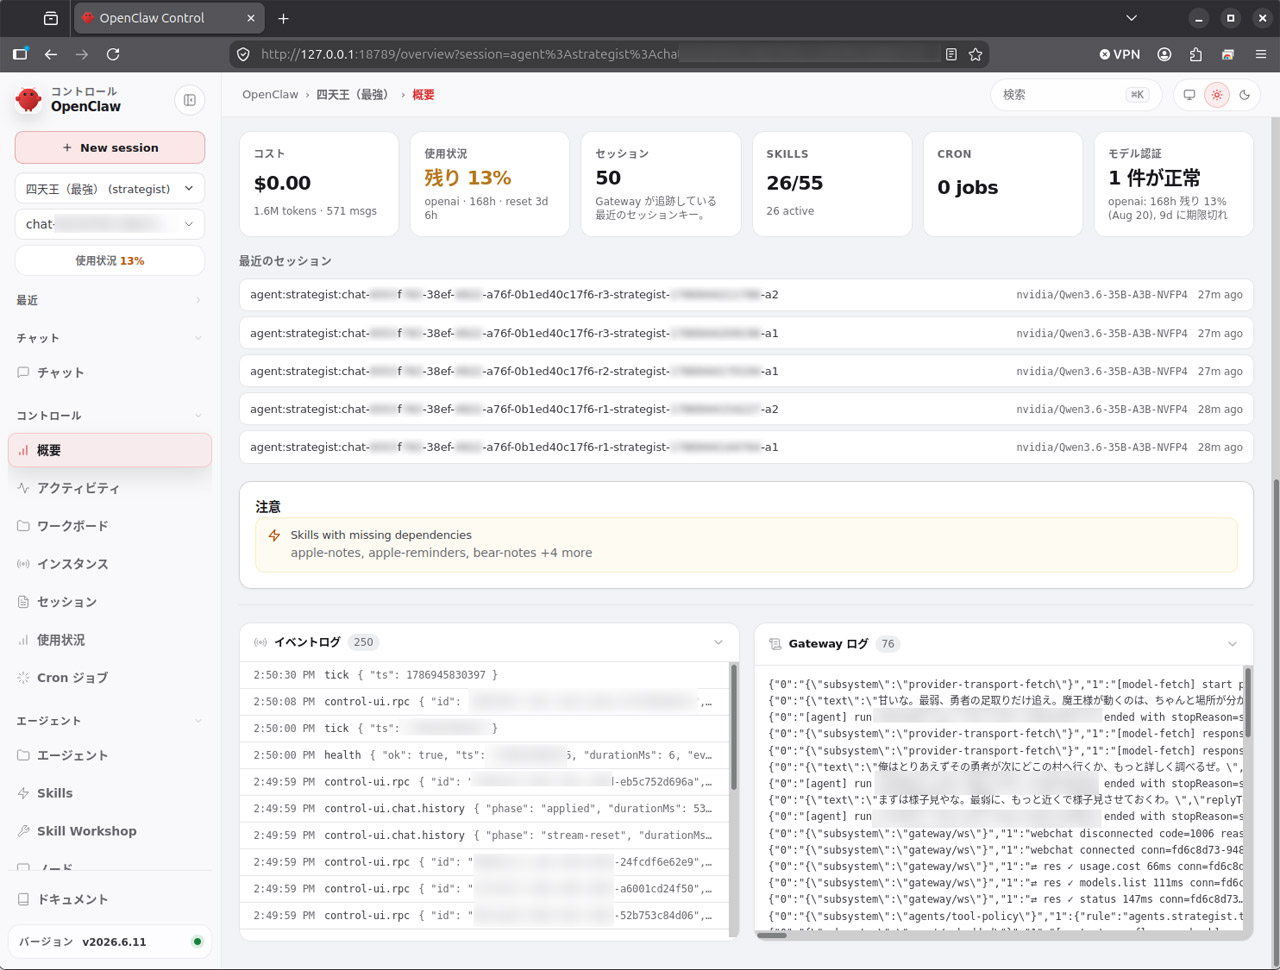
Task: Open the SKILLS 26/55 card
Action: point(832,184)
